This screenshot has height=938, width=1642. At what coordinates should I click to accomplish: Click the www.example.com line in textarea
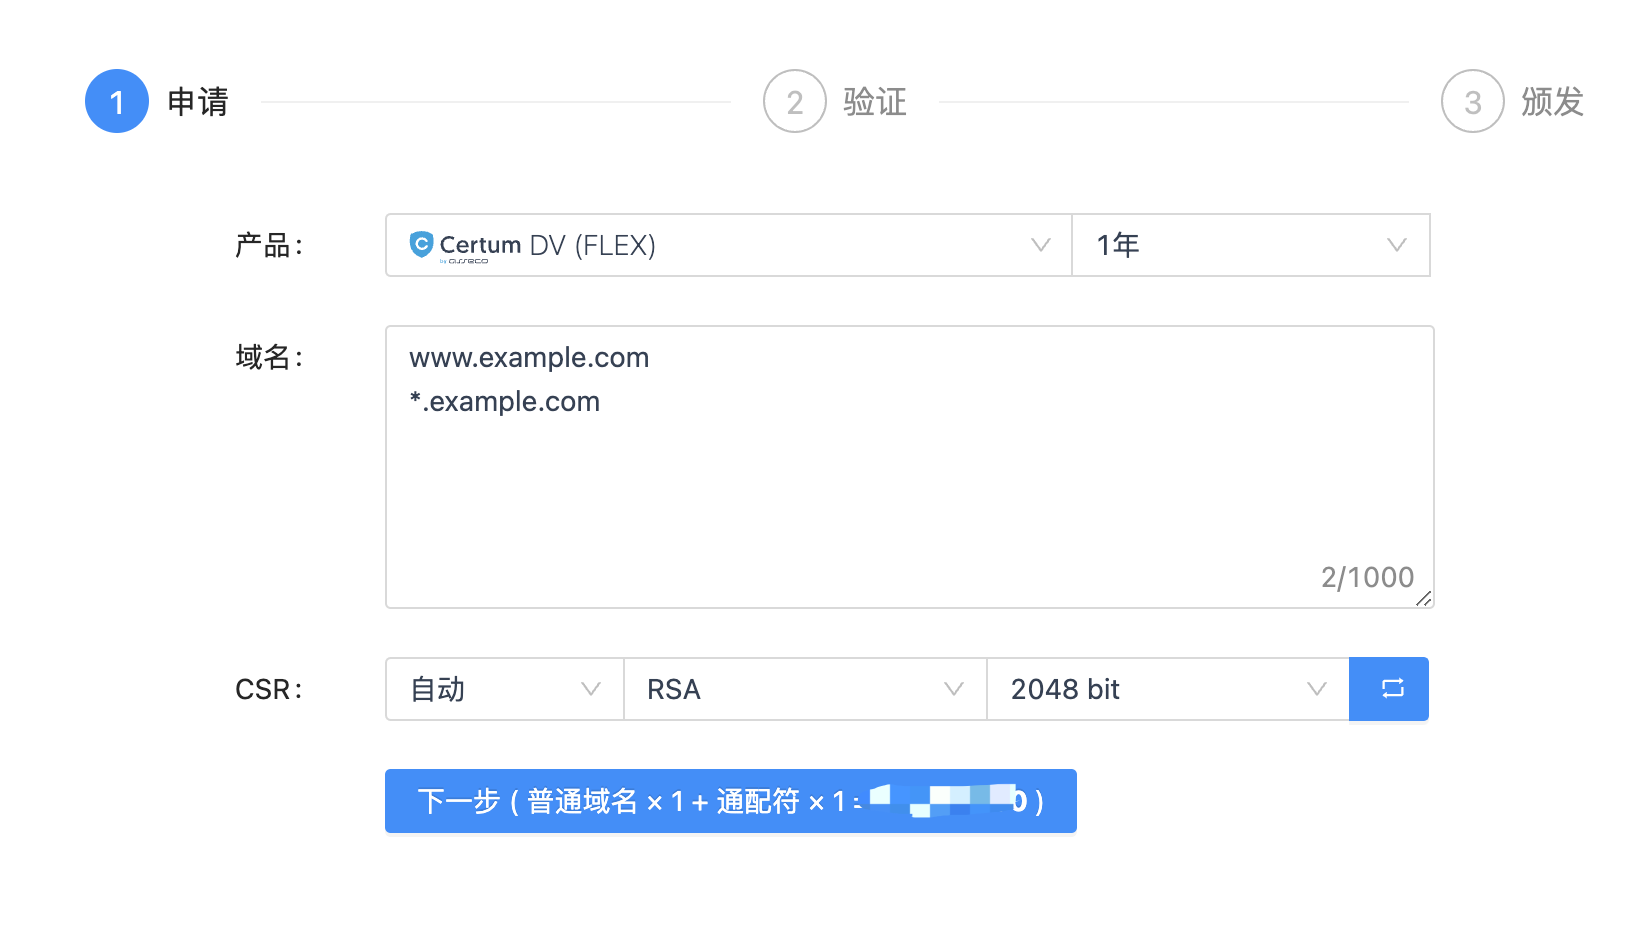pyautogui.click(x=529, y=358)
